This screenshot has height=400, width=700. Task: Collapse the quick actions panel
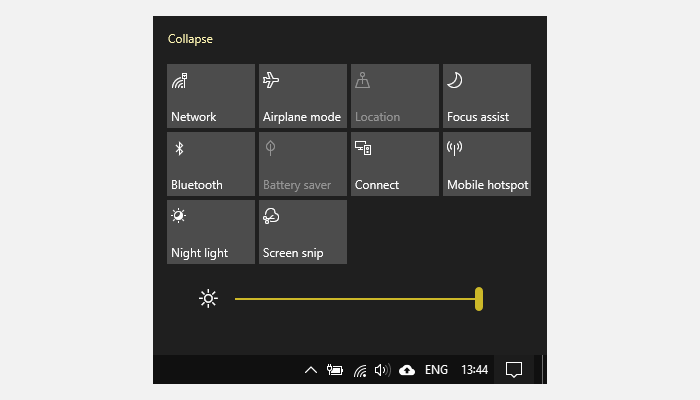tap(190, 39)
